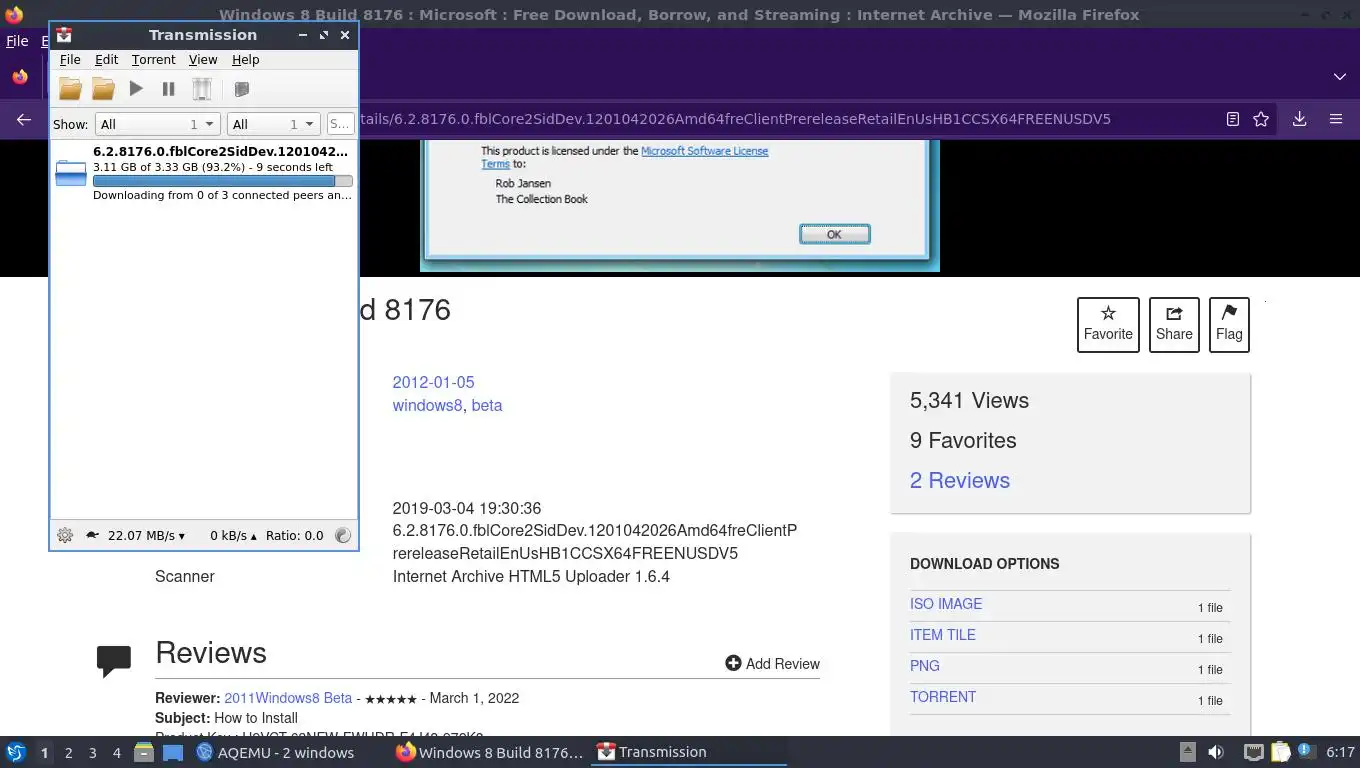Start the torrent with the play icon
Screen dimensions: 1360x768
point(136,89)
